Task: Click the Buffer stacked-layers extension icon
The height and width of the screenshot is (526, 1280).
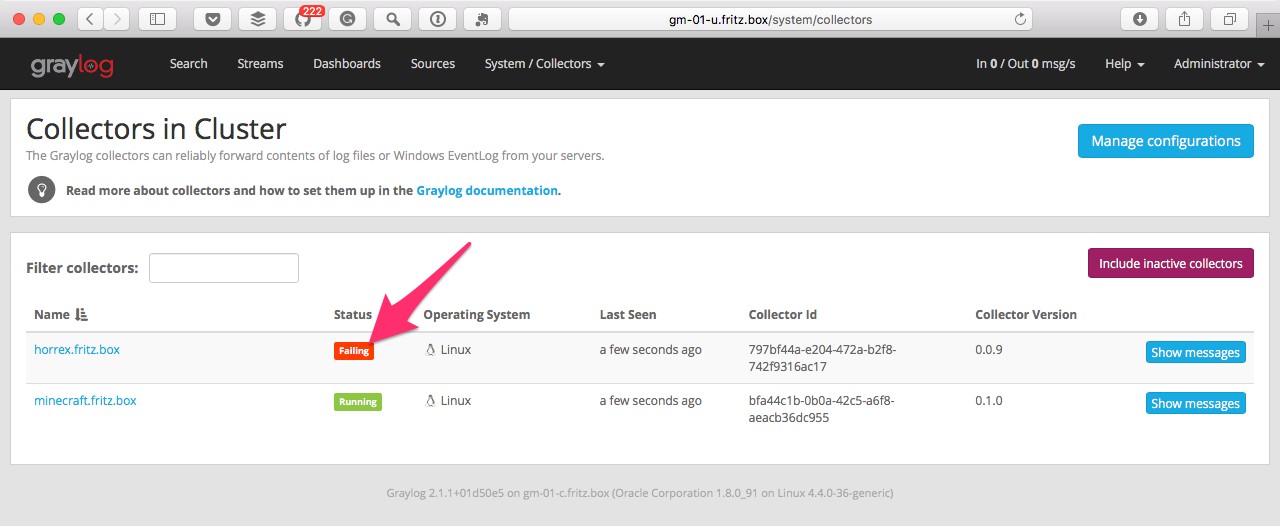Action: coord(257,19)
